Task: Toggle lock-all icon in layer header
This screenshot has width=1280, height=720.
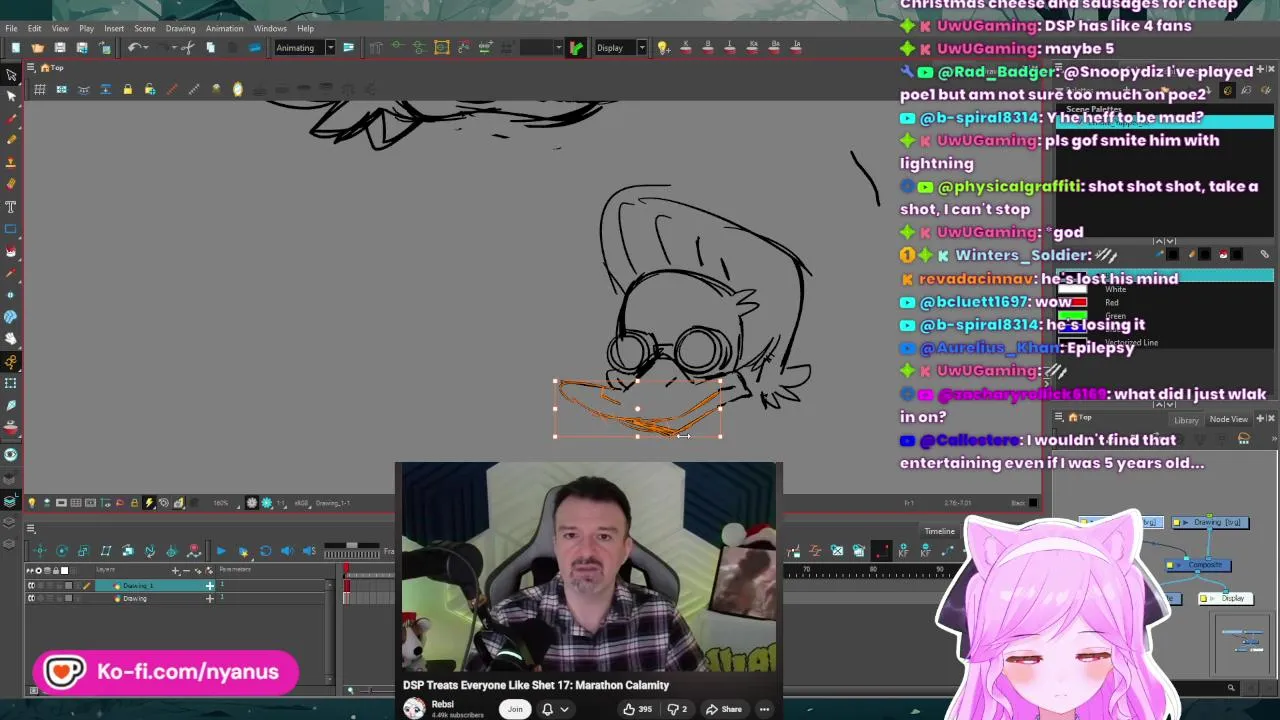Action: pos(56,571)
